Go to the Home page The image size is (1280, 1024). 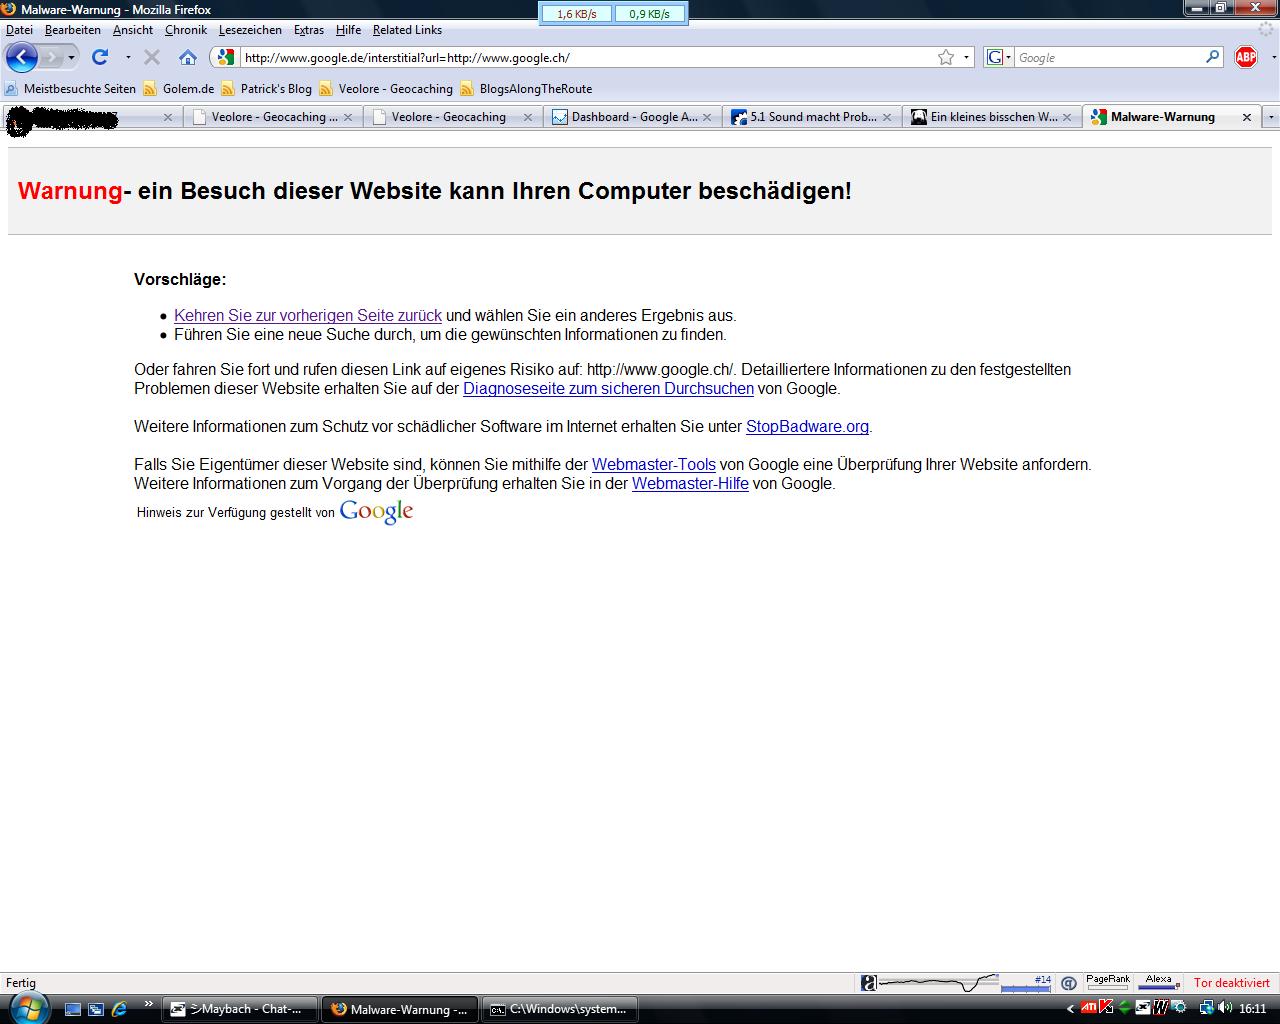[187, 57]
